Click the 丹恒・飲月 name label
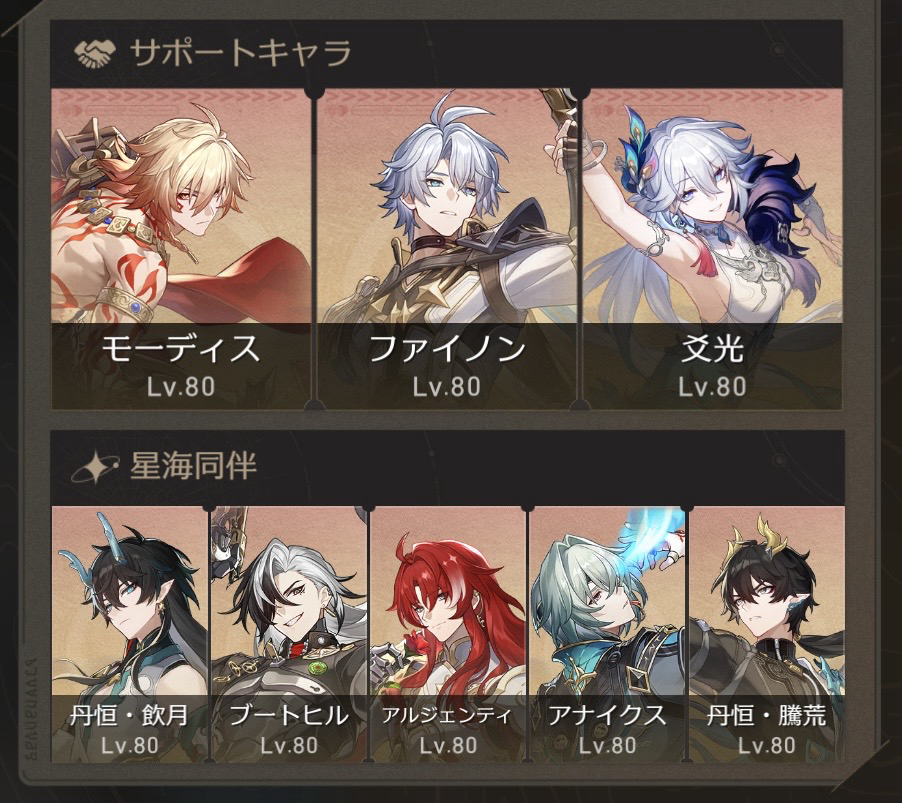This screenshot has width=902, height=803. [x=129, y=716]
